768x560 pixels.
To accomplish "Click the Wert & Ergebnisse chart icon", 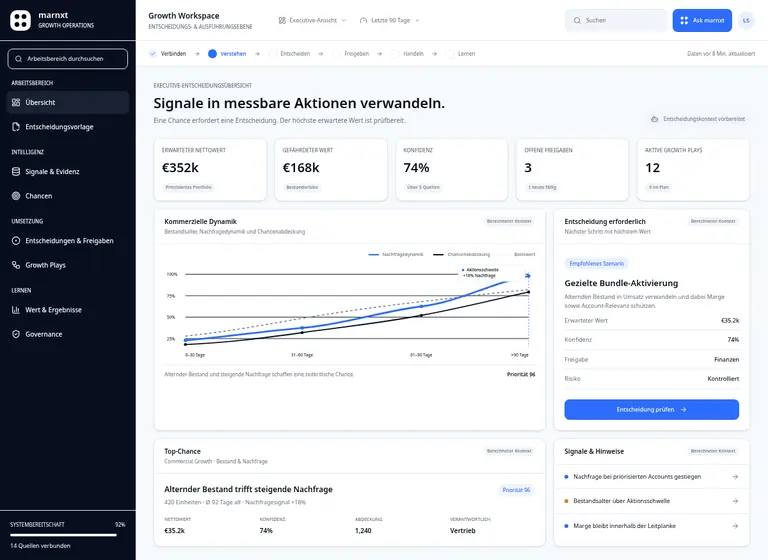I will [16, 310].
